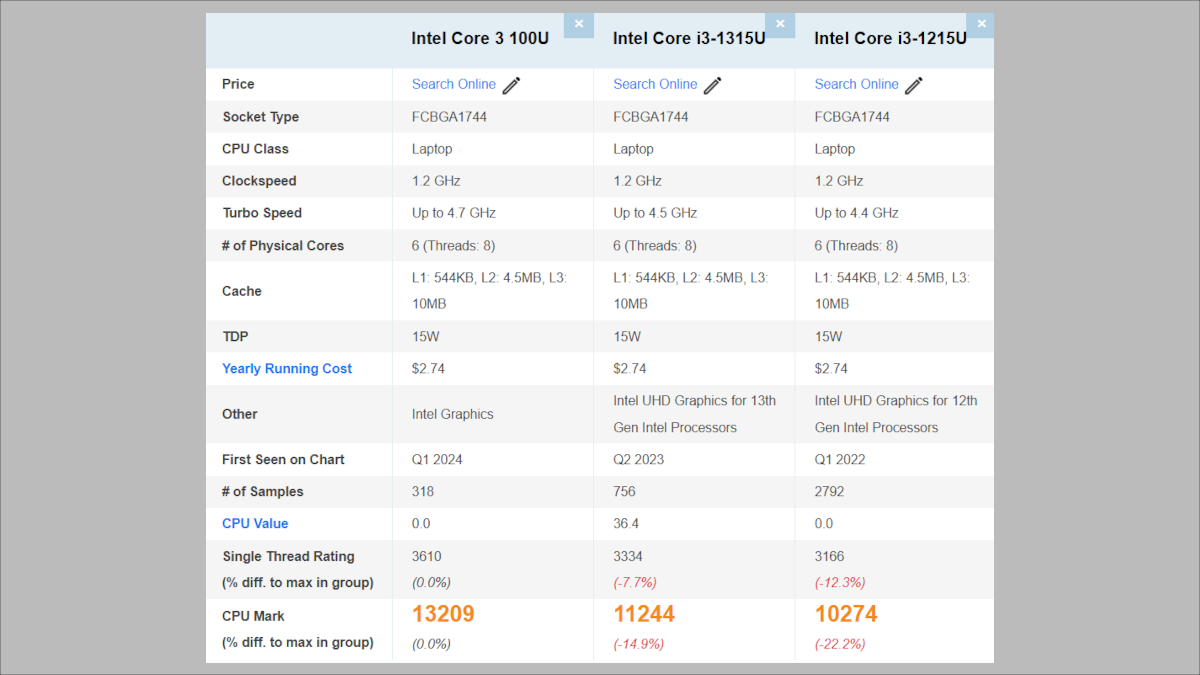Click the Single Thread Rating row label
The width and height of the screenshot is (1200, 675).
coord(288,557)
